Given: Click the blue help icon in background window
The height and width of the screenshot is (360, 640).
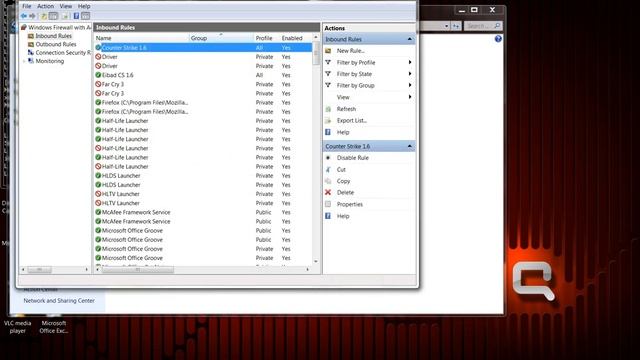Looking at the screenshot, I should tap(498, 39).
